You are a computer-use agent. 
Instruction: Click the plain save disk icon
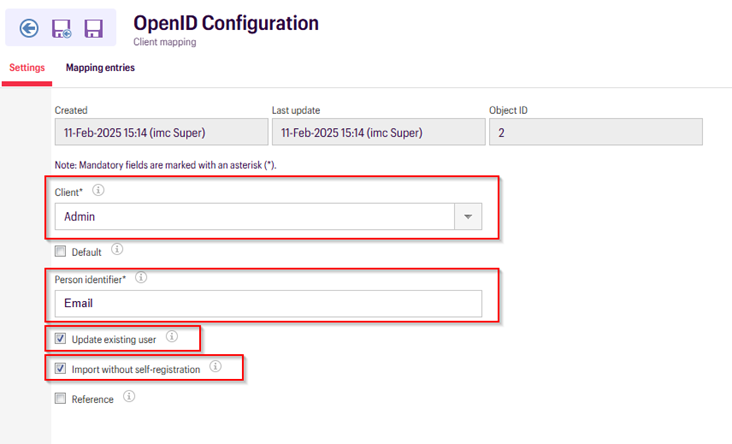[x=93, y=29]
